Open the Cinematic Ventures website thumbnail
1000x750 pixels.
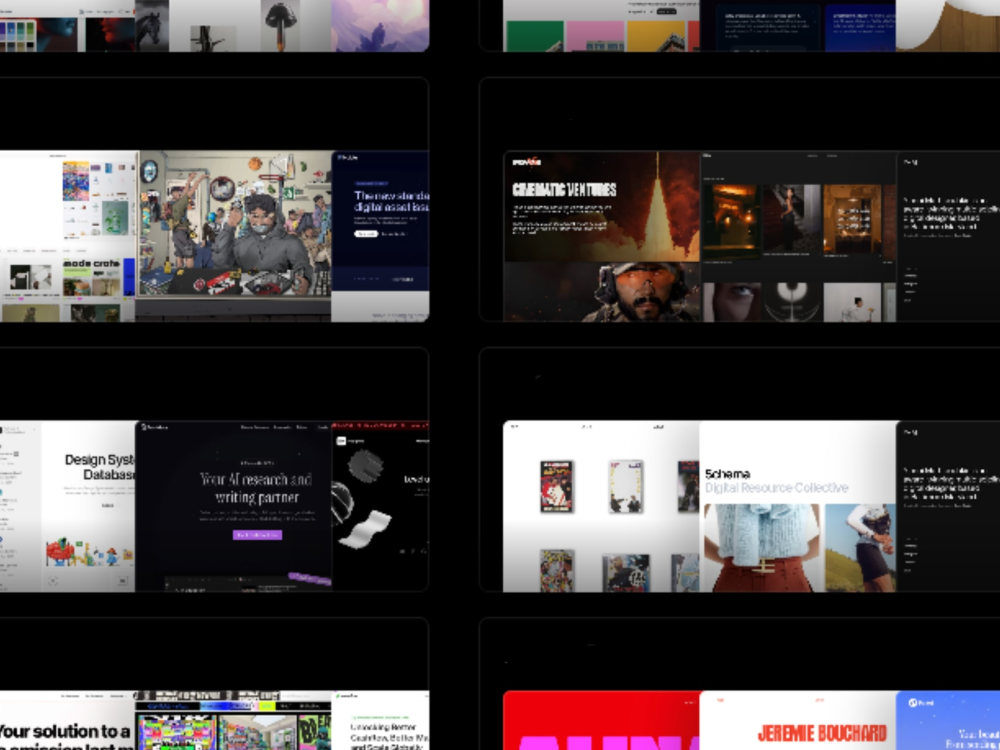(601, 236)
